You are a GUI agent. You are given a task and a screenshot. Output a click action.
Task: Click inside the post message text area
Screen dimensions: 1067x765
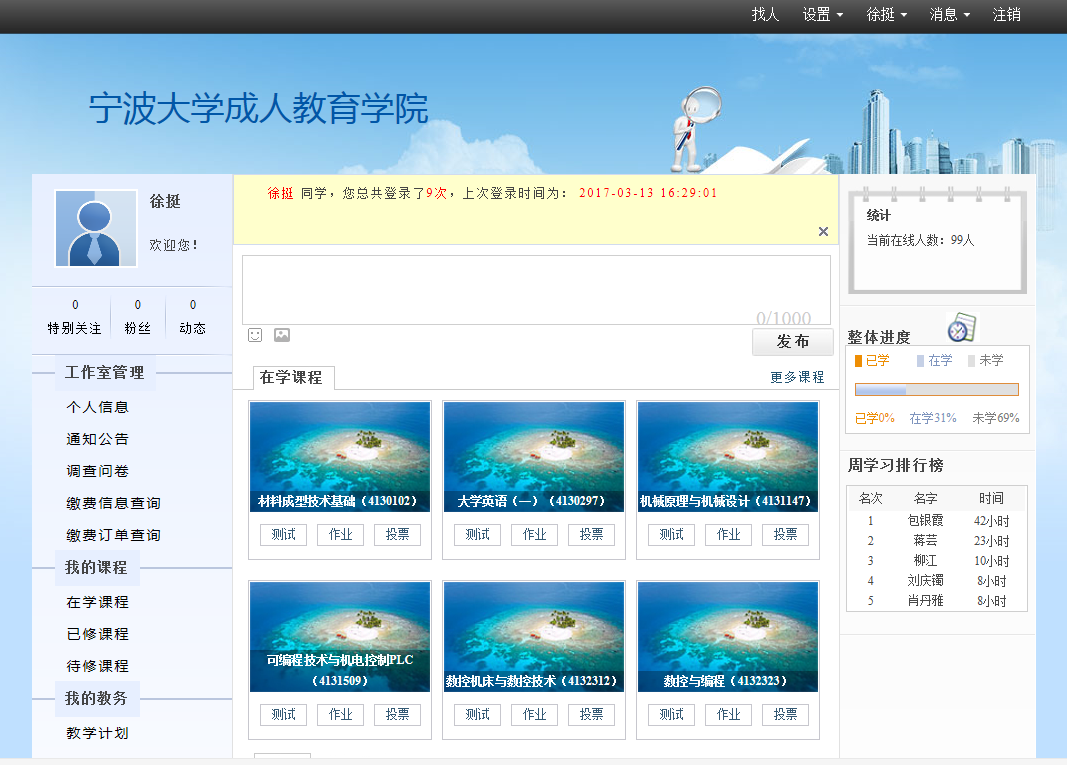pyautogui.click(x=536, y=289)
